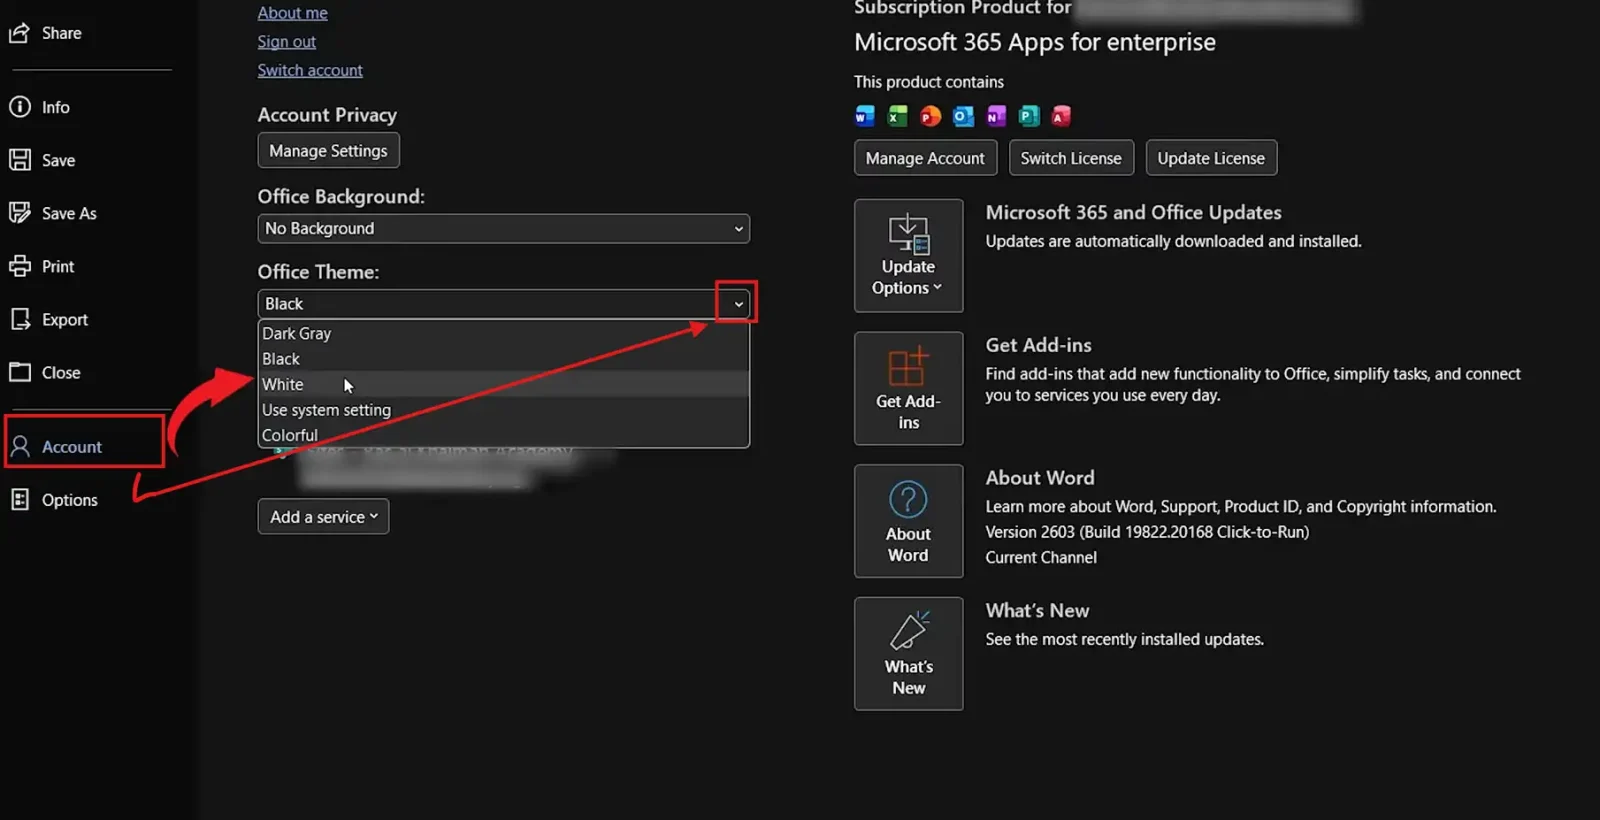Open the Update Options dropdown button

pos(908,256)
